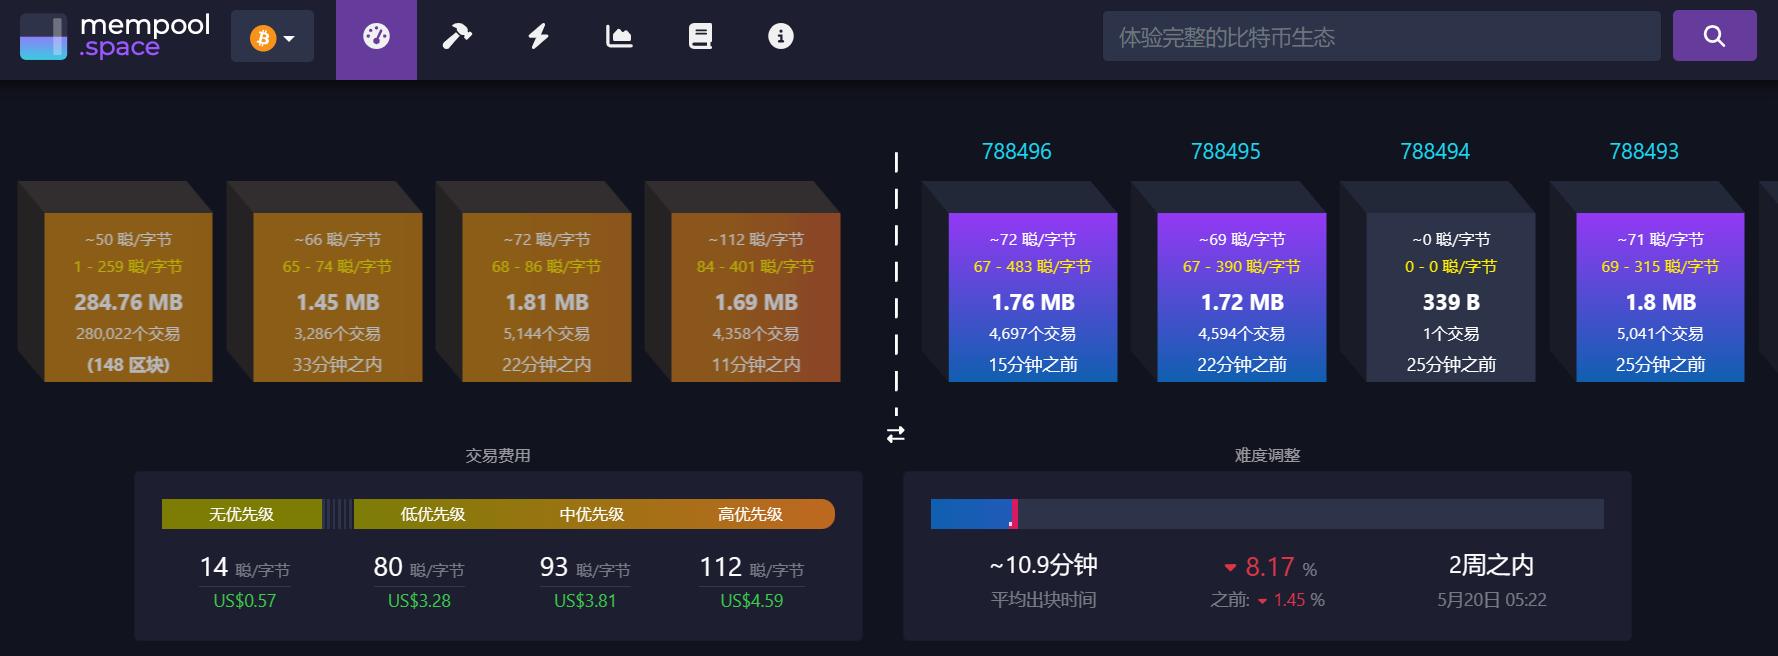Screen dimensions: 1778x656
Task: Open block height 788496 link
Action: click(1016, 152)
